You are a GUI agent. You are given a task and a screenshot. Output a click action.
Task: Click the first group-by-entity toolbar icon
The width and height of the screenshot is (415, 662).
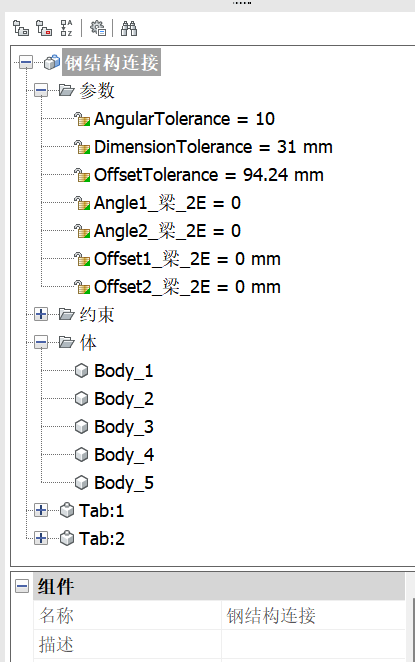pyautogui.click(x=21, y=28)
